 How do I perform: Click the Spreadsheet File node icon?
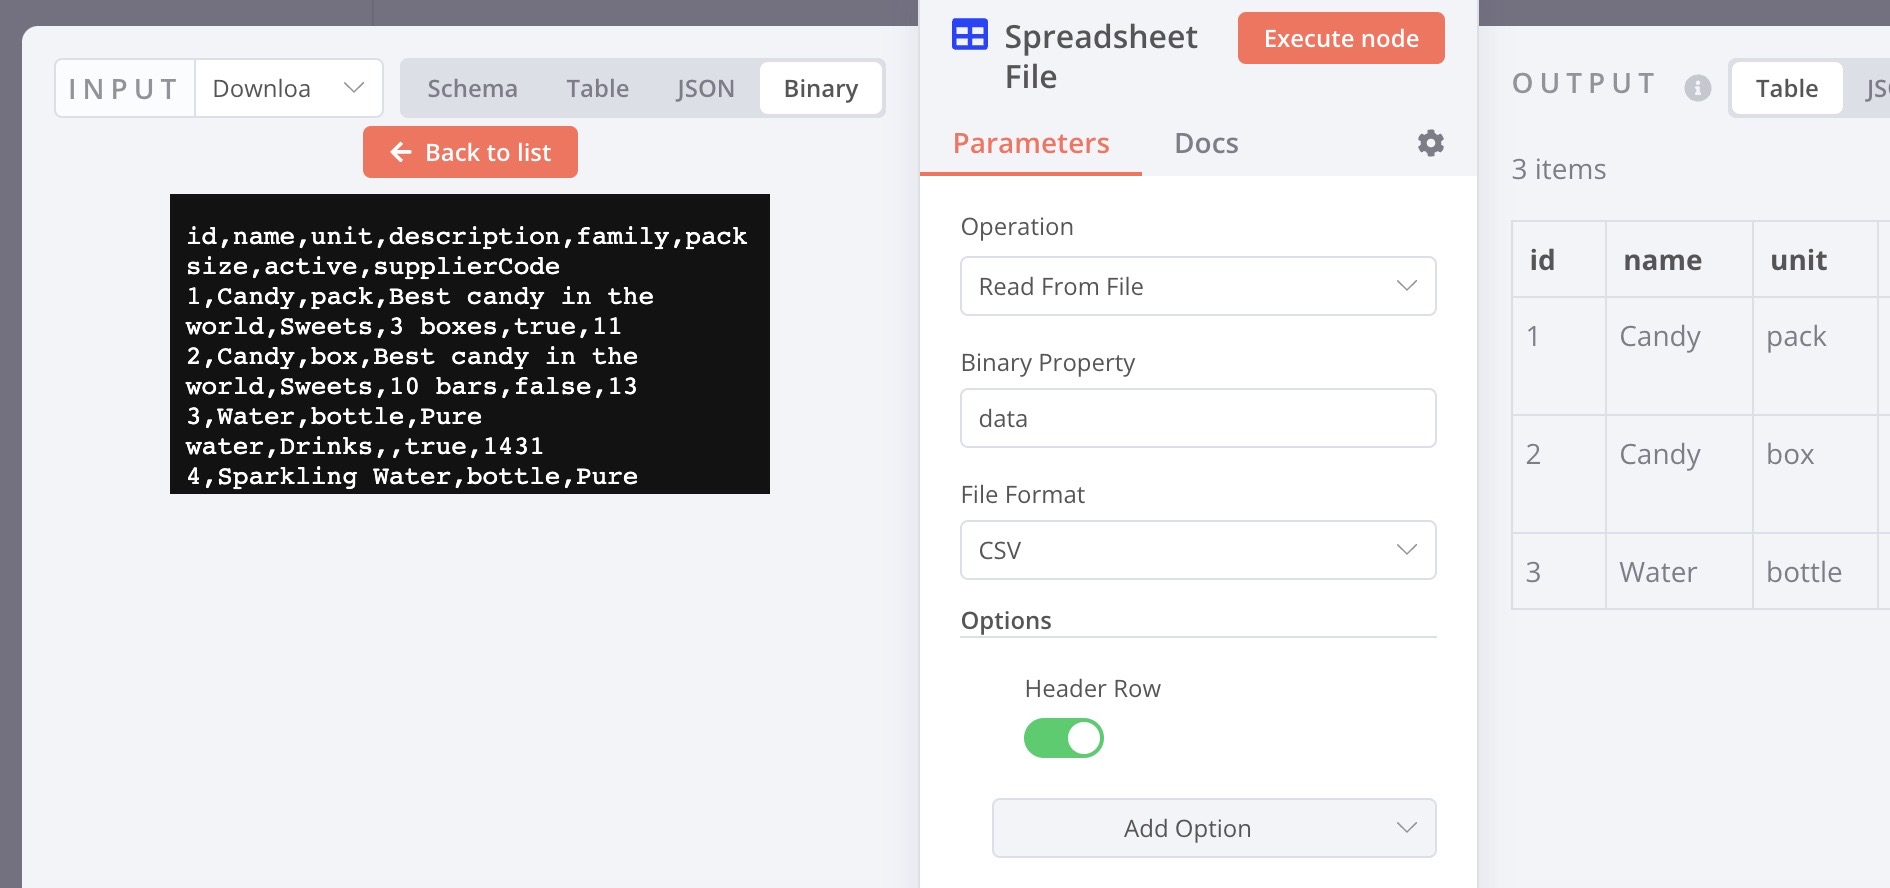click(969, 36)
